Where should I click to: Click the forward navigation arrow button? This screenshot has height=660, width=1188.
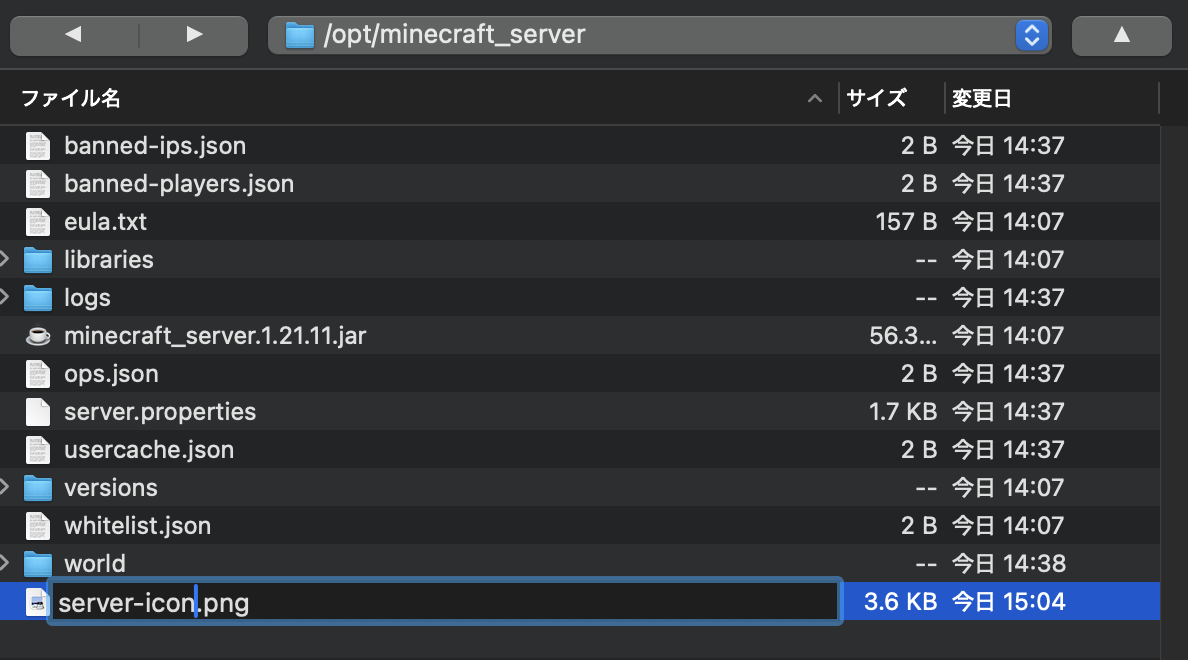pos(195,35)
